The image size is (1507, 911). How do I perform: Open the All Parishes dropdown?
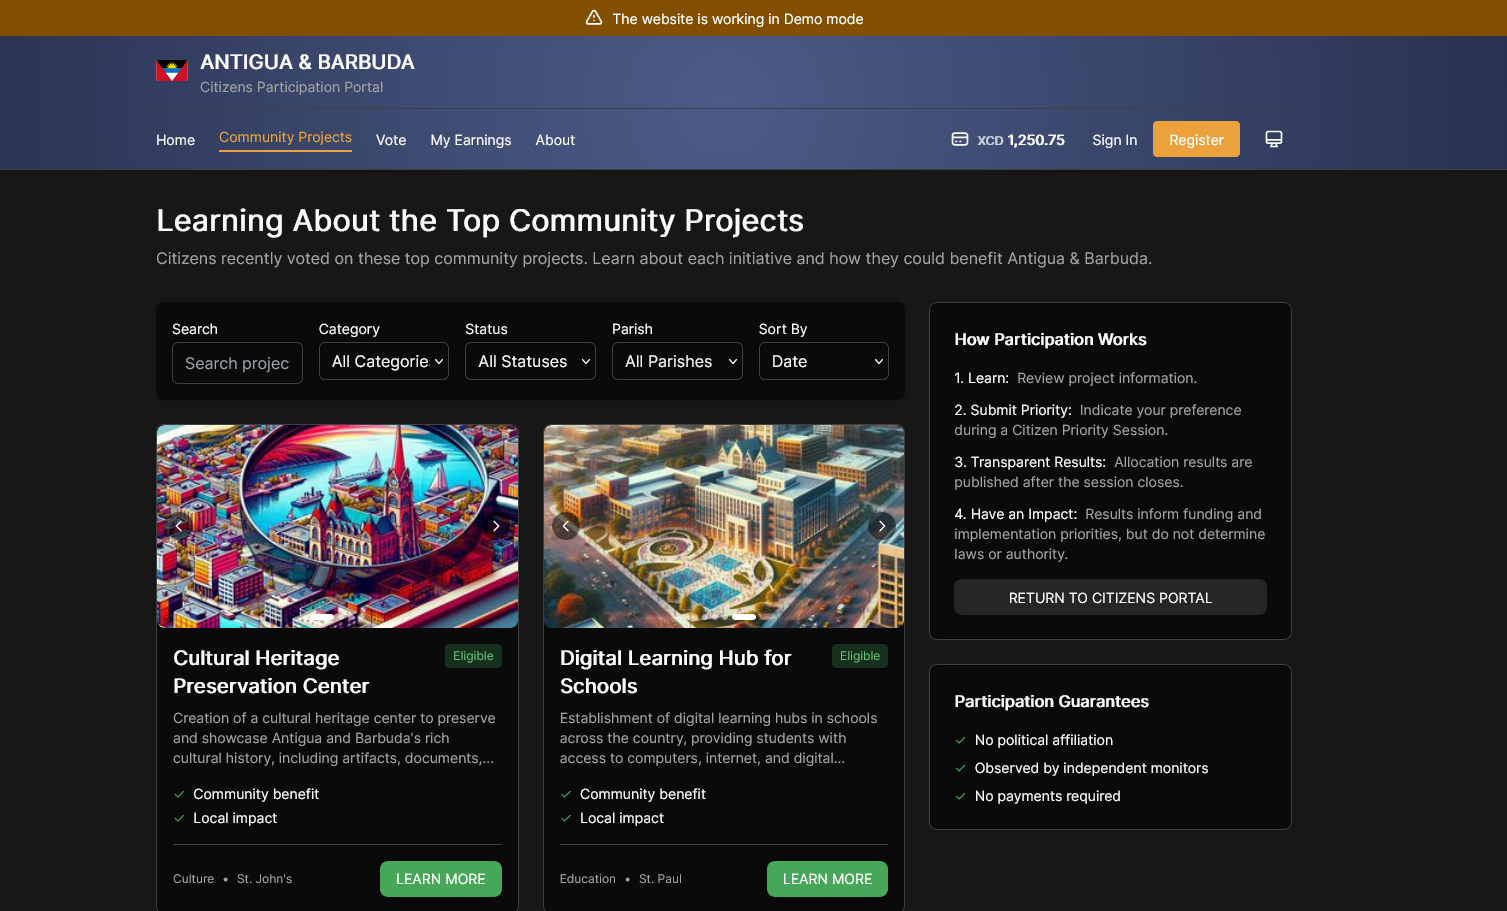[677, 361]
